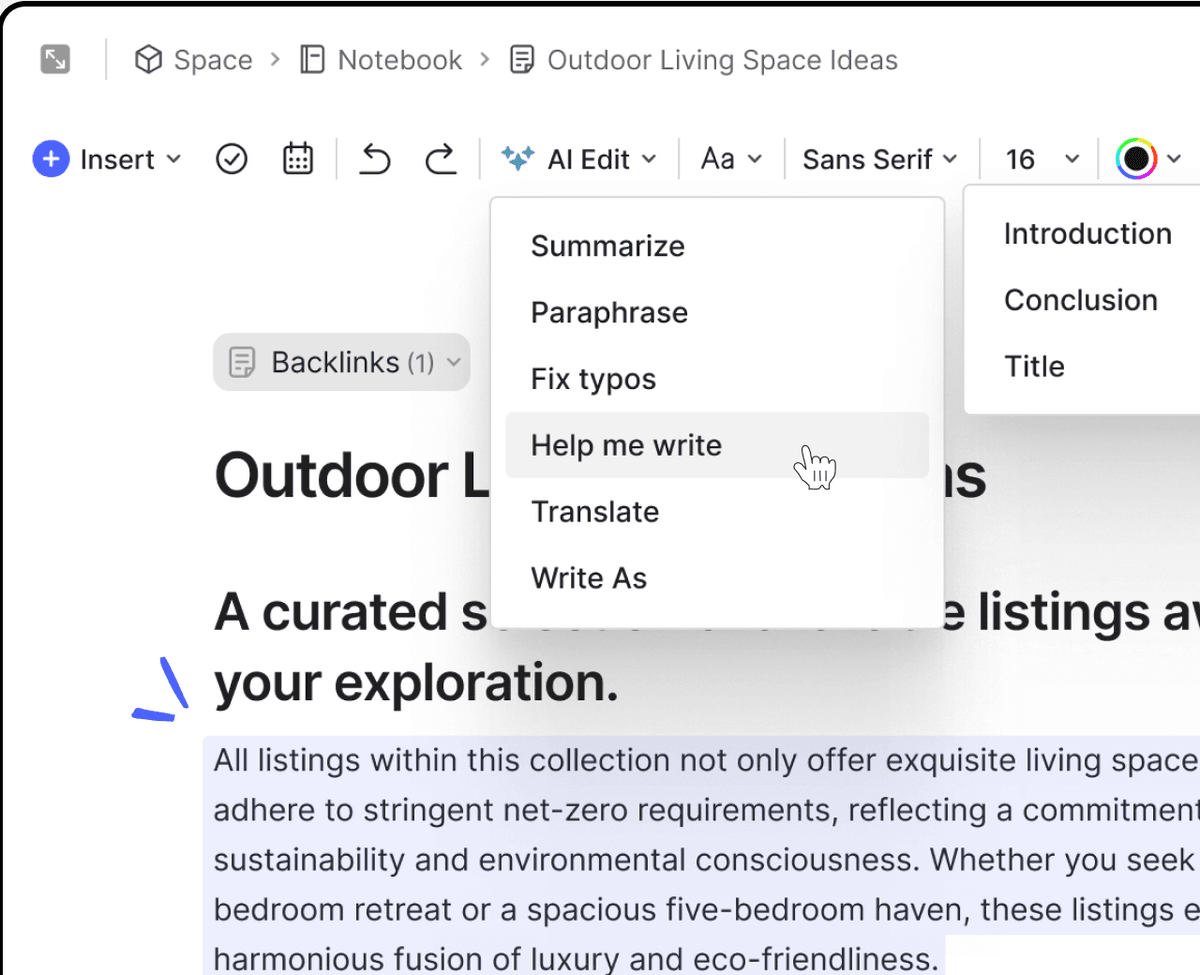
Task: Open Space in the breadcrumb
Action: pos(213,60)
